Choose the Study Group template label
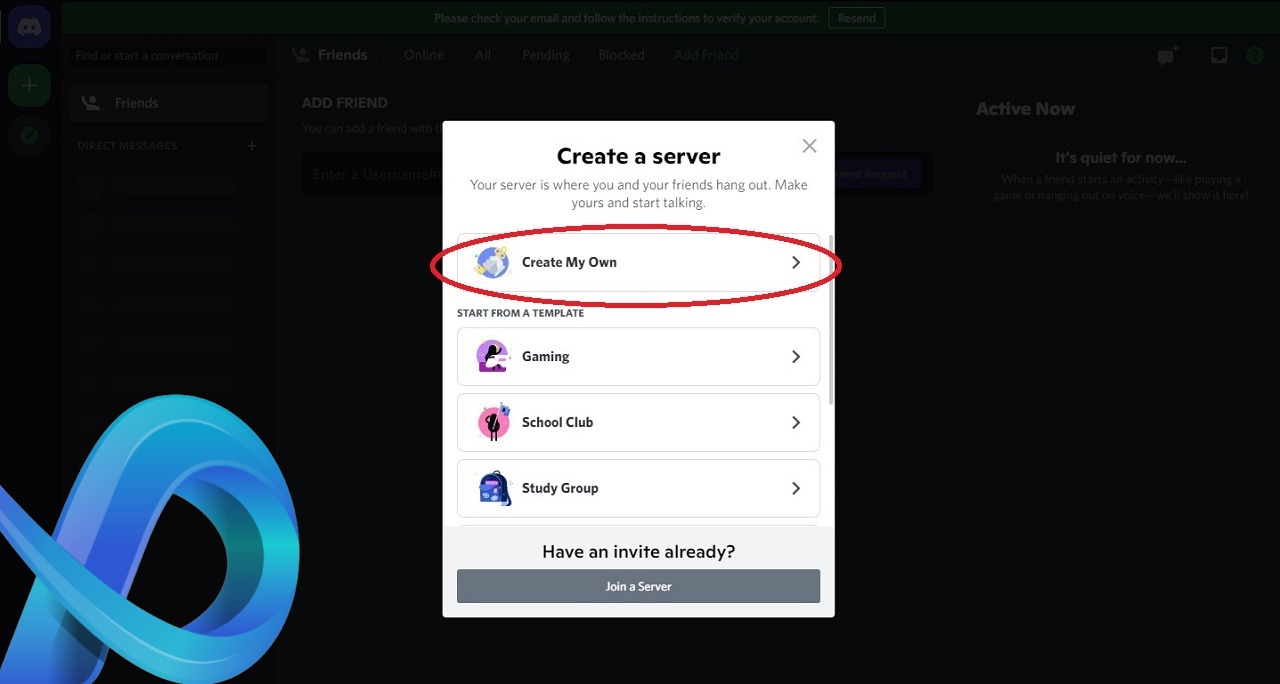The image size is (1280, 684). coord(560,488)
